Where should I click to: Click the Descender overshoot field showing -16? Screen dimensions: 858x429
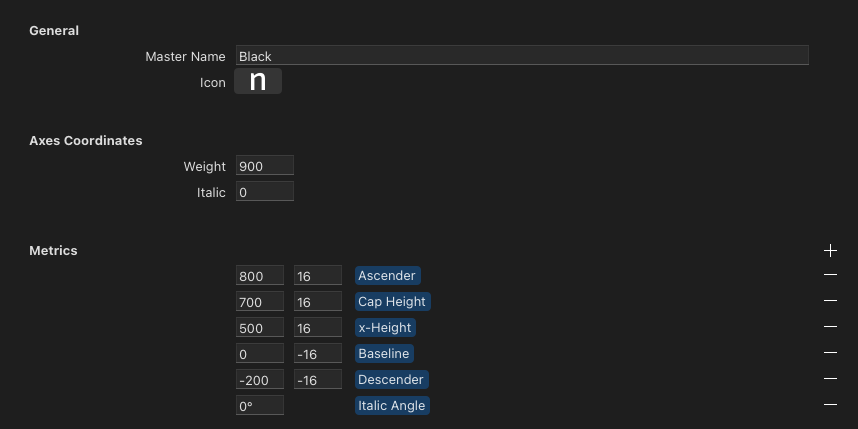click(317, 380)
